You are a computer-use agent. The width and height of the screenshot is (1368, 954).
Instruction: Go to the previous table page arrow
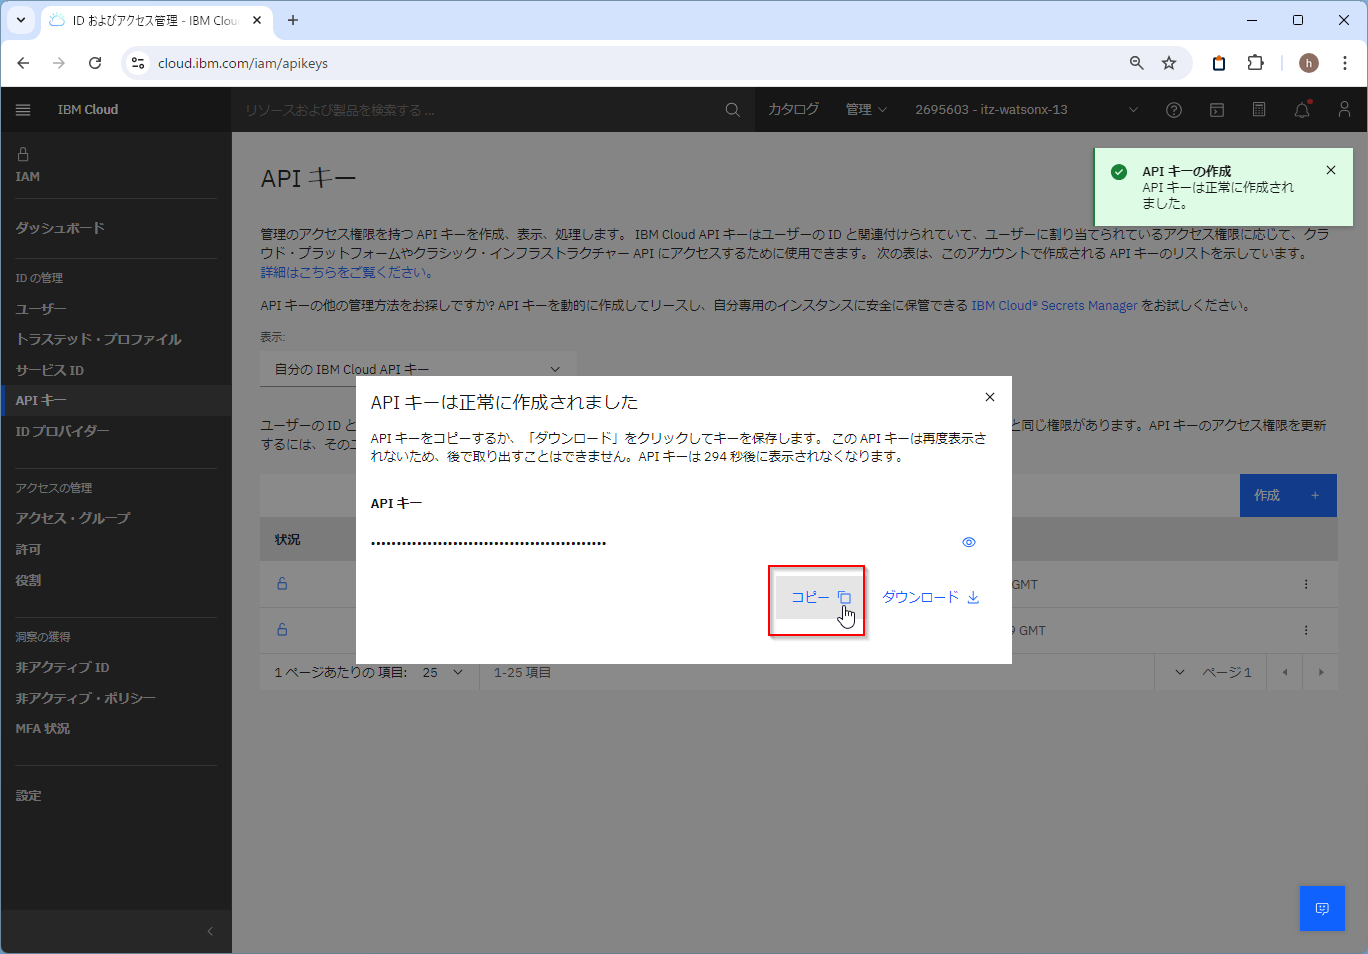click(1285, 673)
